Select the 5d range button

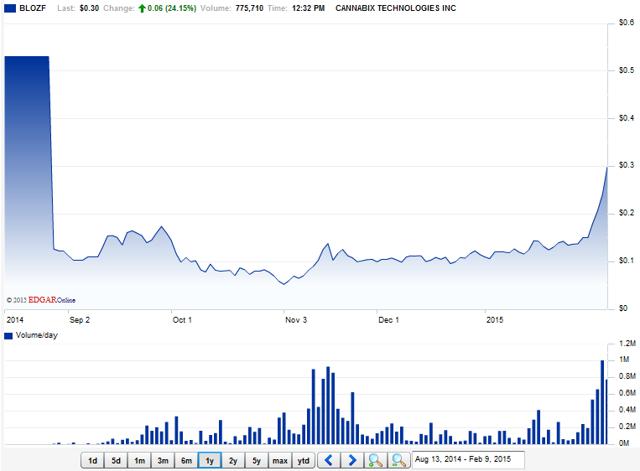pos(116,460)
